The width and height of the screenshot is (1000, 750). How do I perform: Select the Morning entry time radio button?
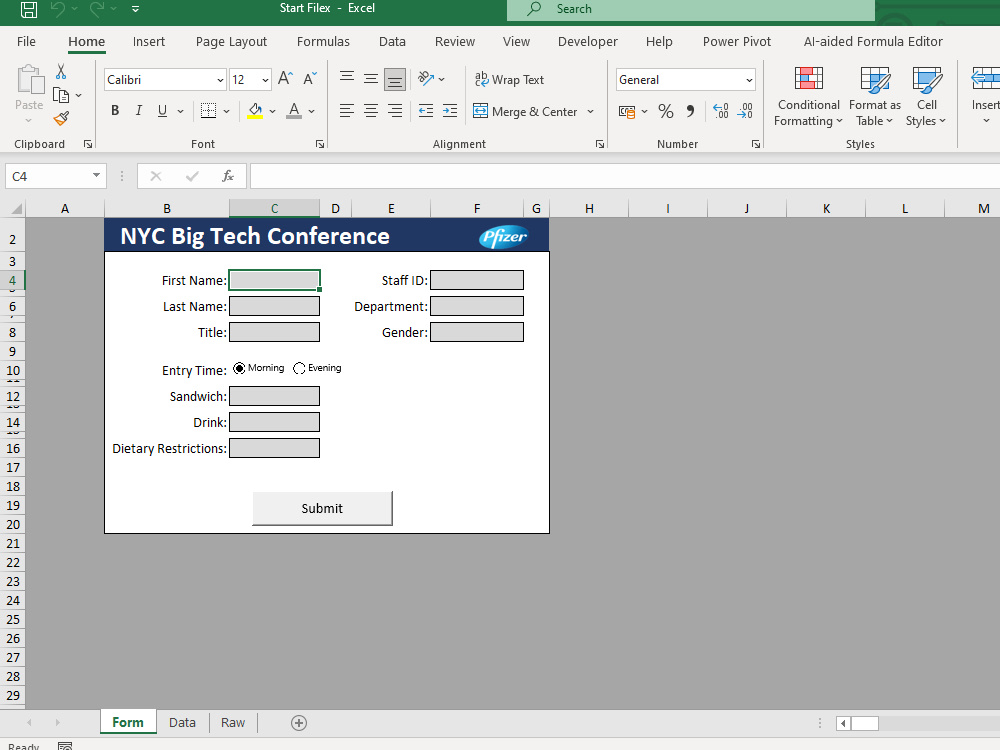(x=237, y=367)
